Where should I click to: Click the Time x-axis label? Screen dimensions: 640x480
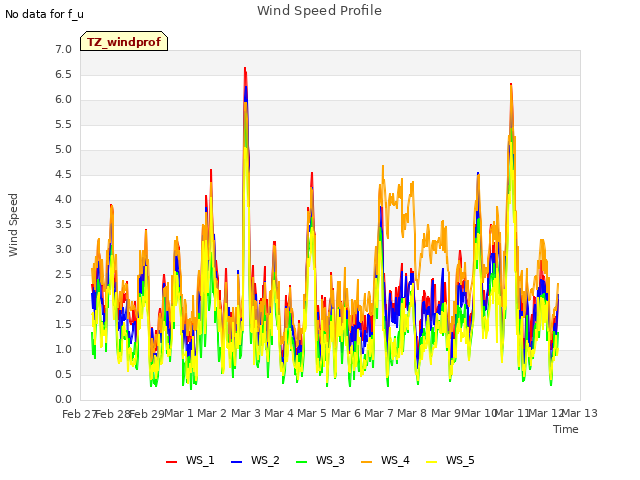566,429
